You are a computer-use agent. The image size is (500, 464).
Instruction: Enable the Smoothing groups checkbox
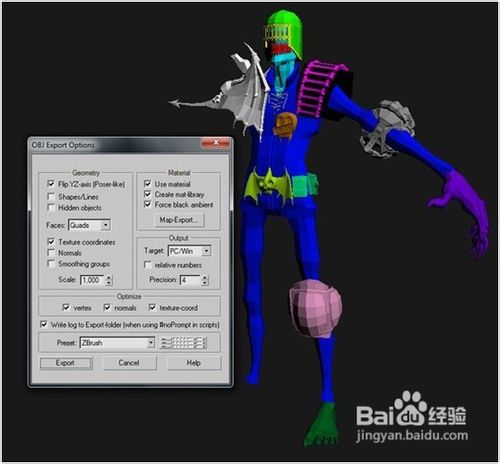click(51, 264)
